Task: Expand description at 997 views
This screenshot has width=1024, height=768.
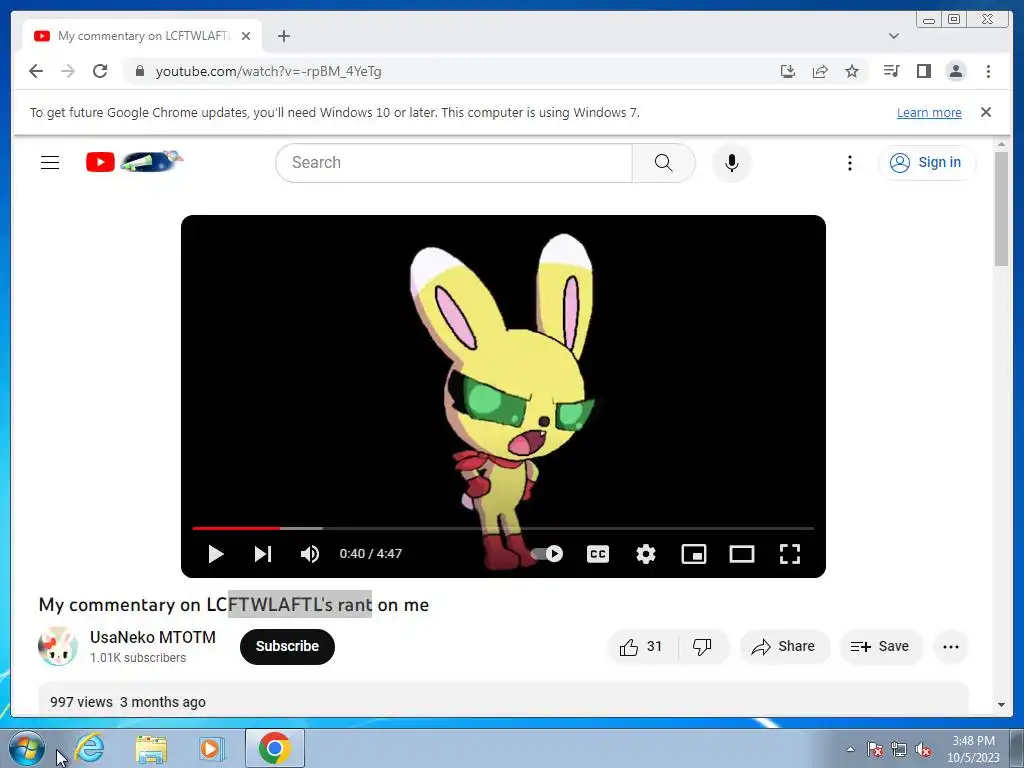Action: [x=503, y=699]
